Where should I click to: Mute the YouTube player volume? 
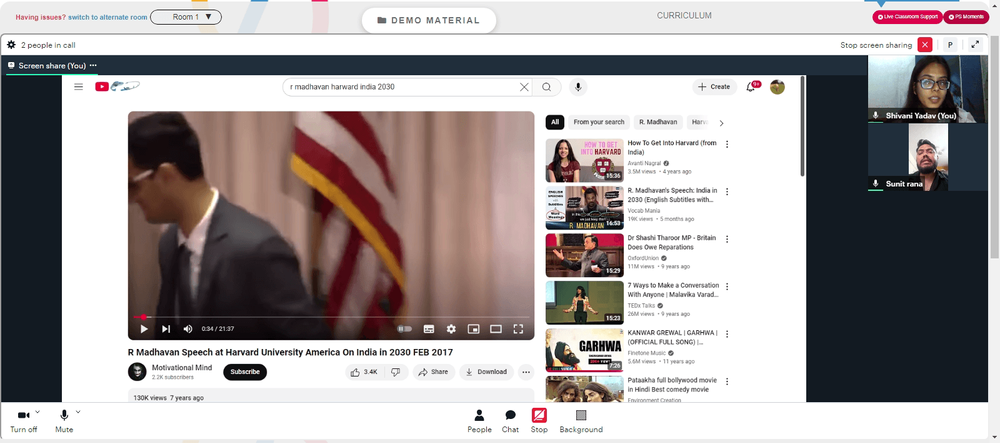[x=188, y=329]
